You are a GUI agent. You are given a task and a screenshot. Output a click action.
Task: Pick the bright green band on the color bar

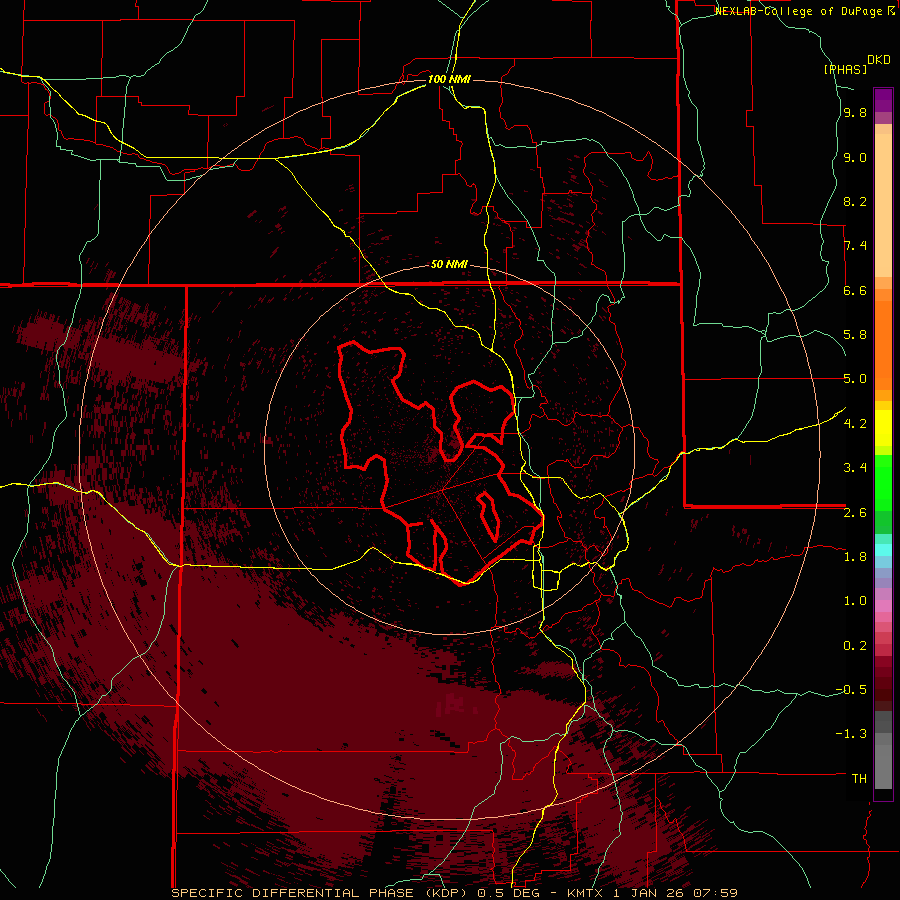[x=883, y=483]
